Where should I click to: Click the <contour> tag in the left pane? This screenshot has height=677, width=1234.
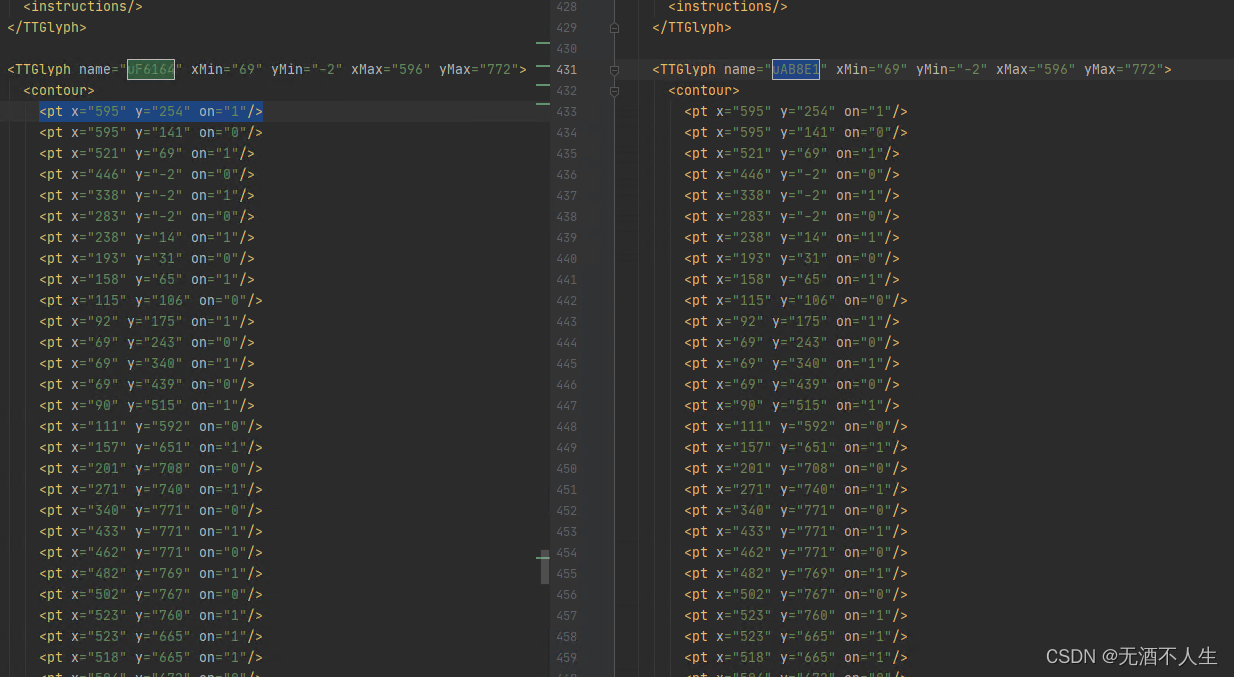(x=59, y=90)
